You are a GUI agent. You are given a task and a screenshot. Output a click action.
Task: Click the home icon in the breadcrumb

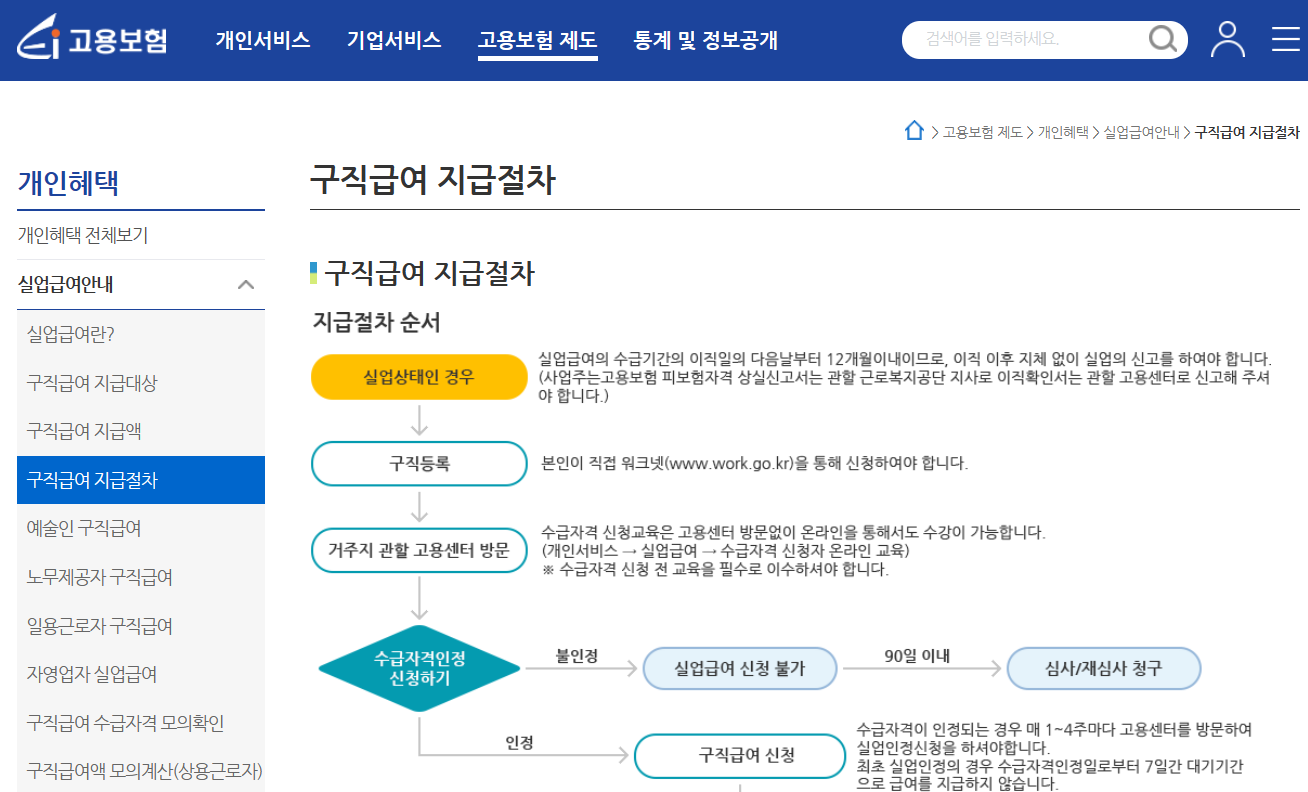(x=913, y=130)
